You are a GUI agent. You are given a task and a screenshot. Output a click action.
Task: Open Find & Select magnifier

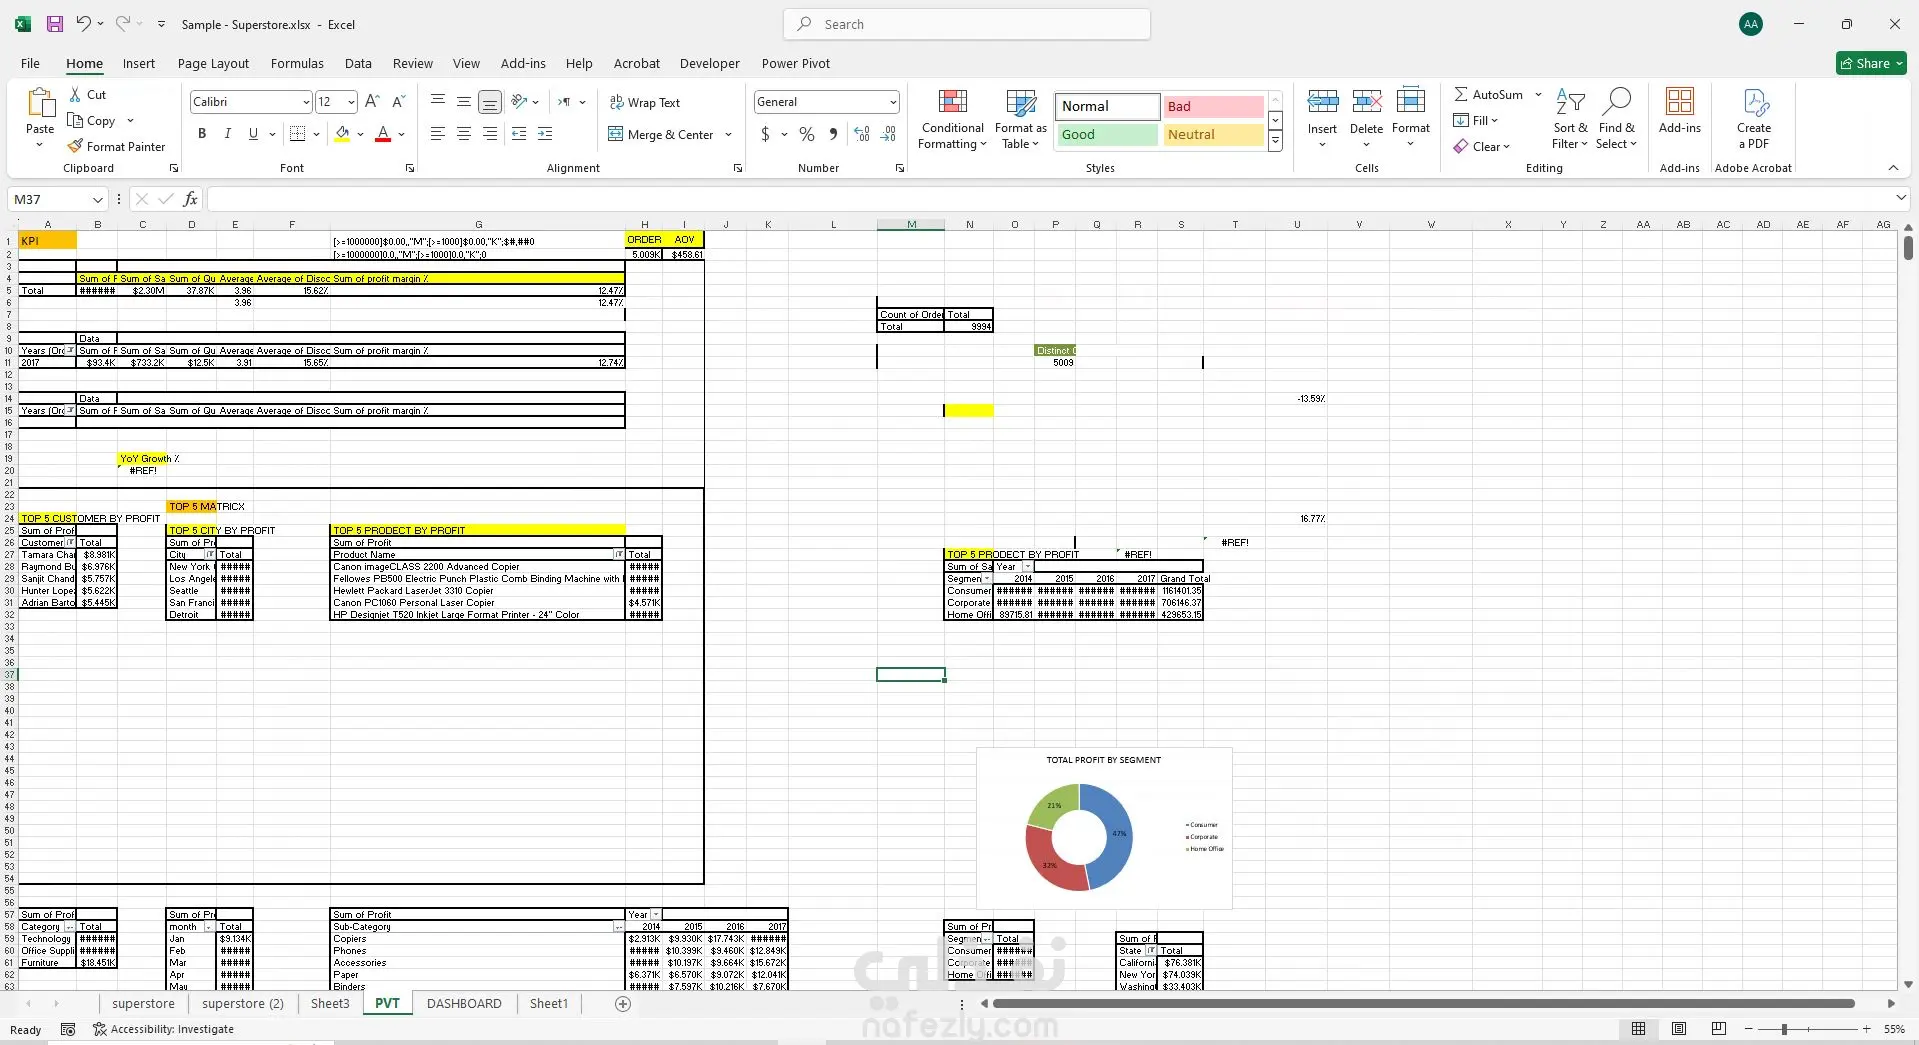click(x=1616, y=119)
